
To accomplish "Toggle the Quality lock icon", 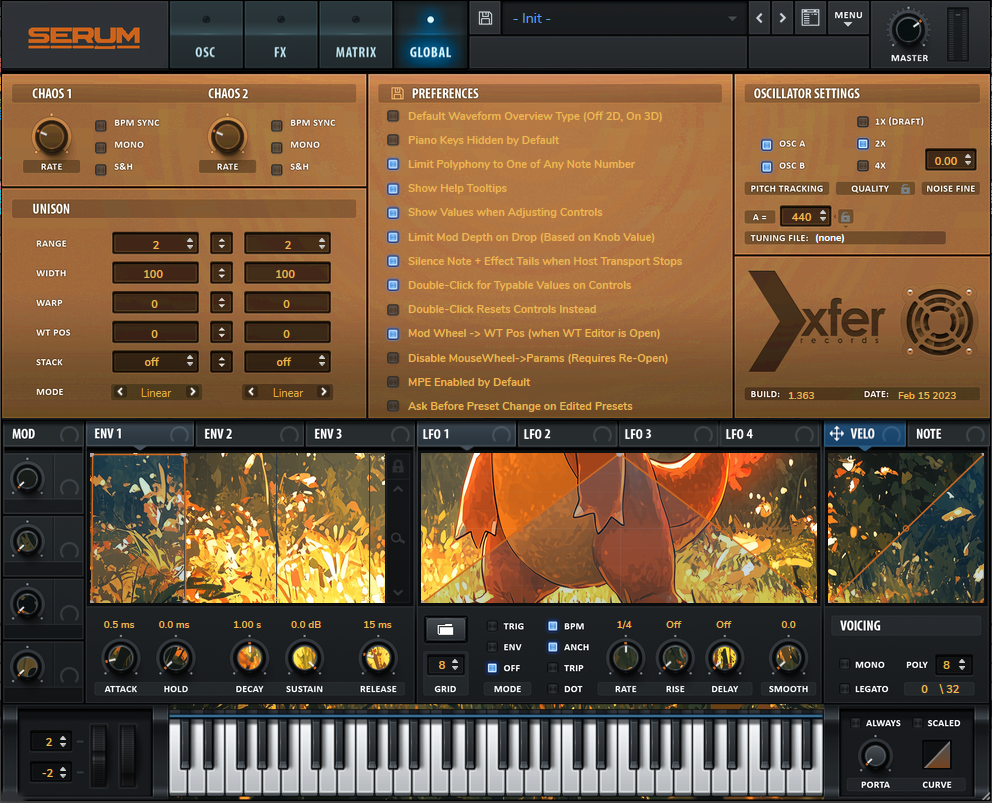I will click(x=905, y=189).
